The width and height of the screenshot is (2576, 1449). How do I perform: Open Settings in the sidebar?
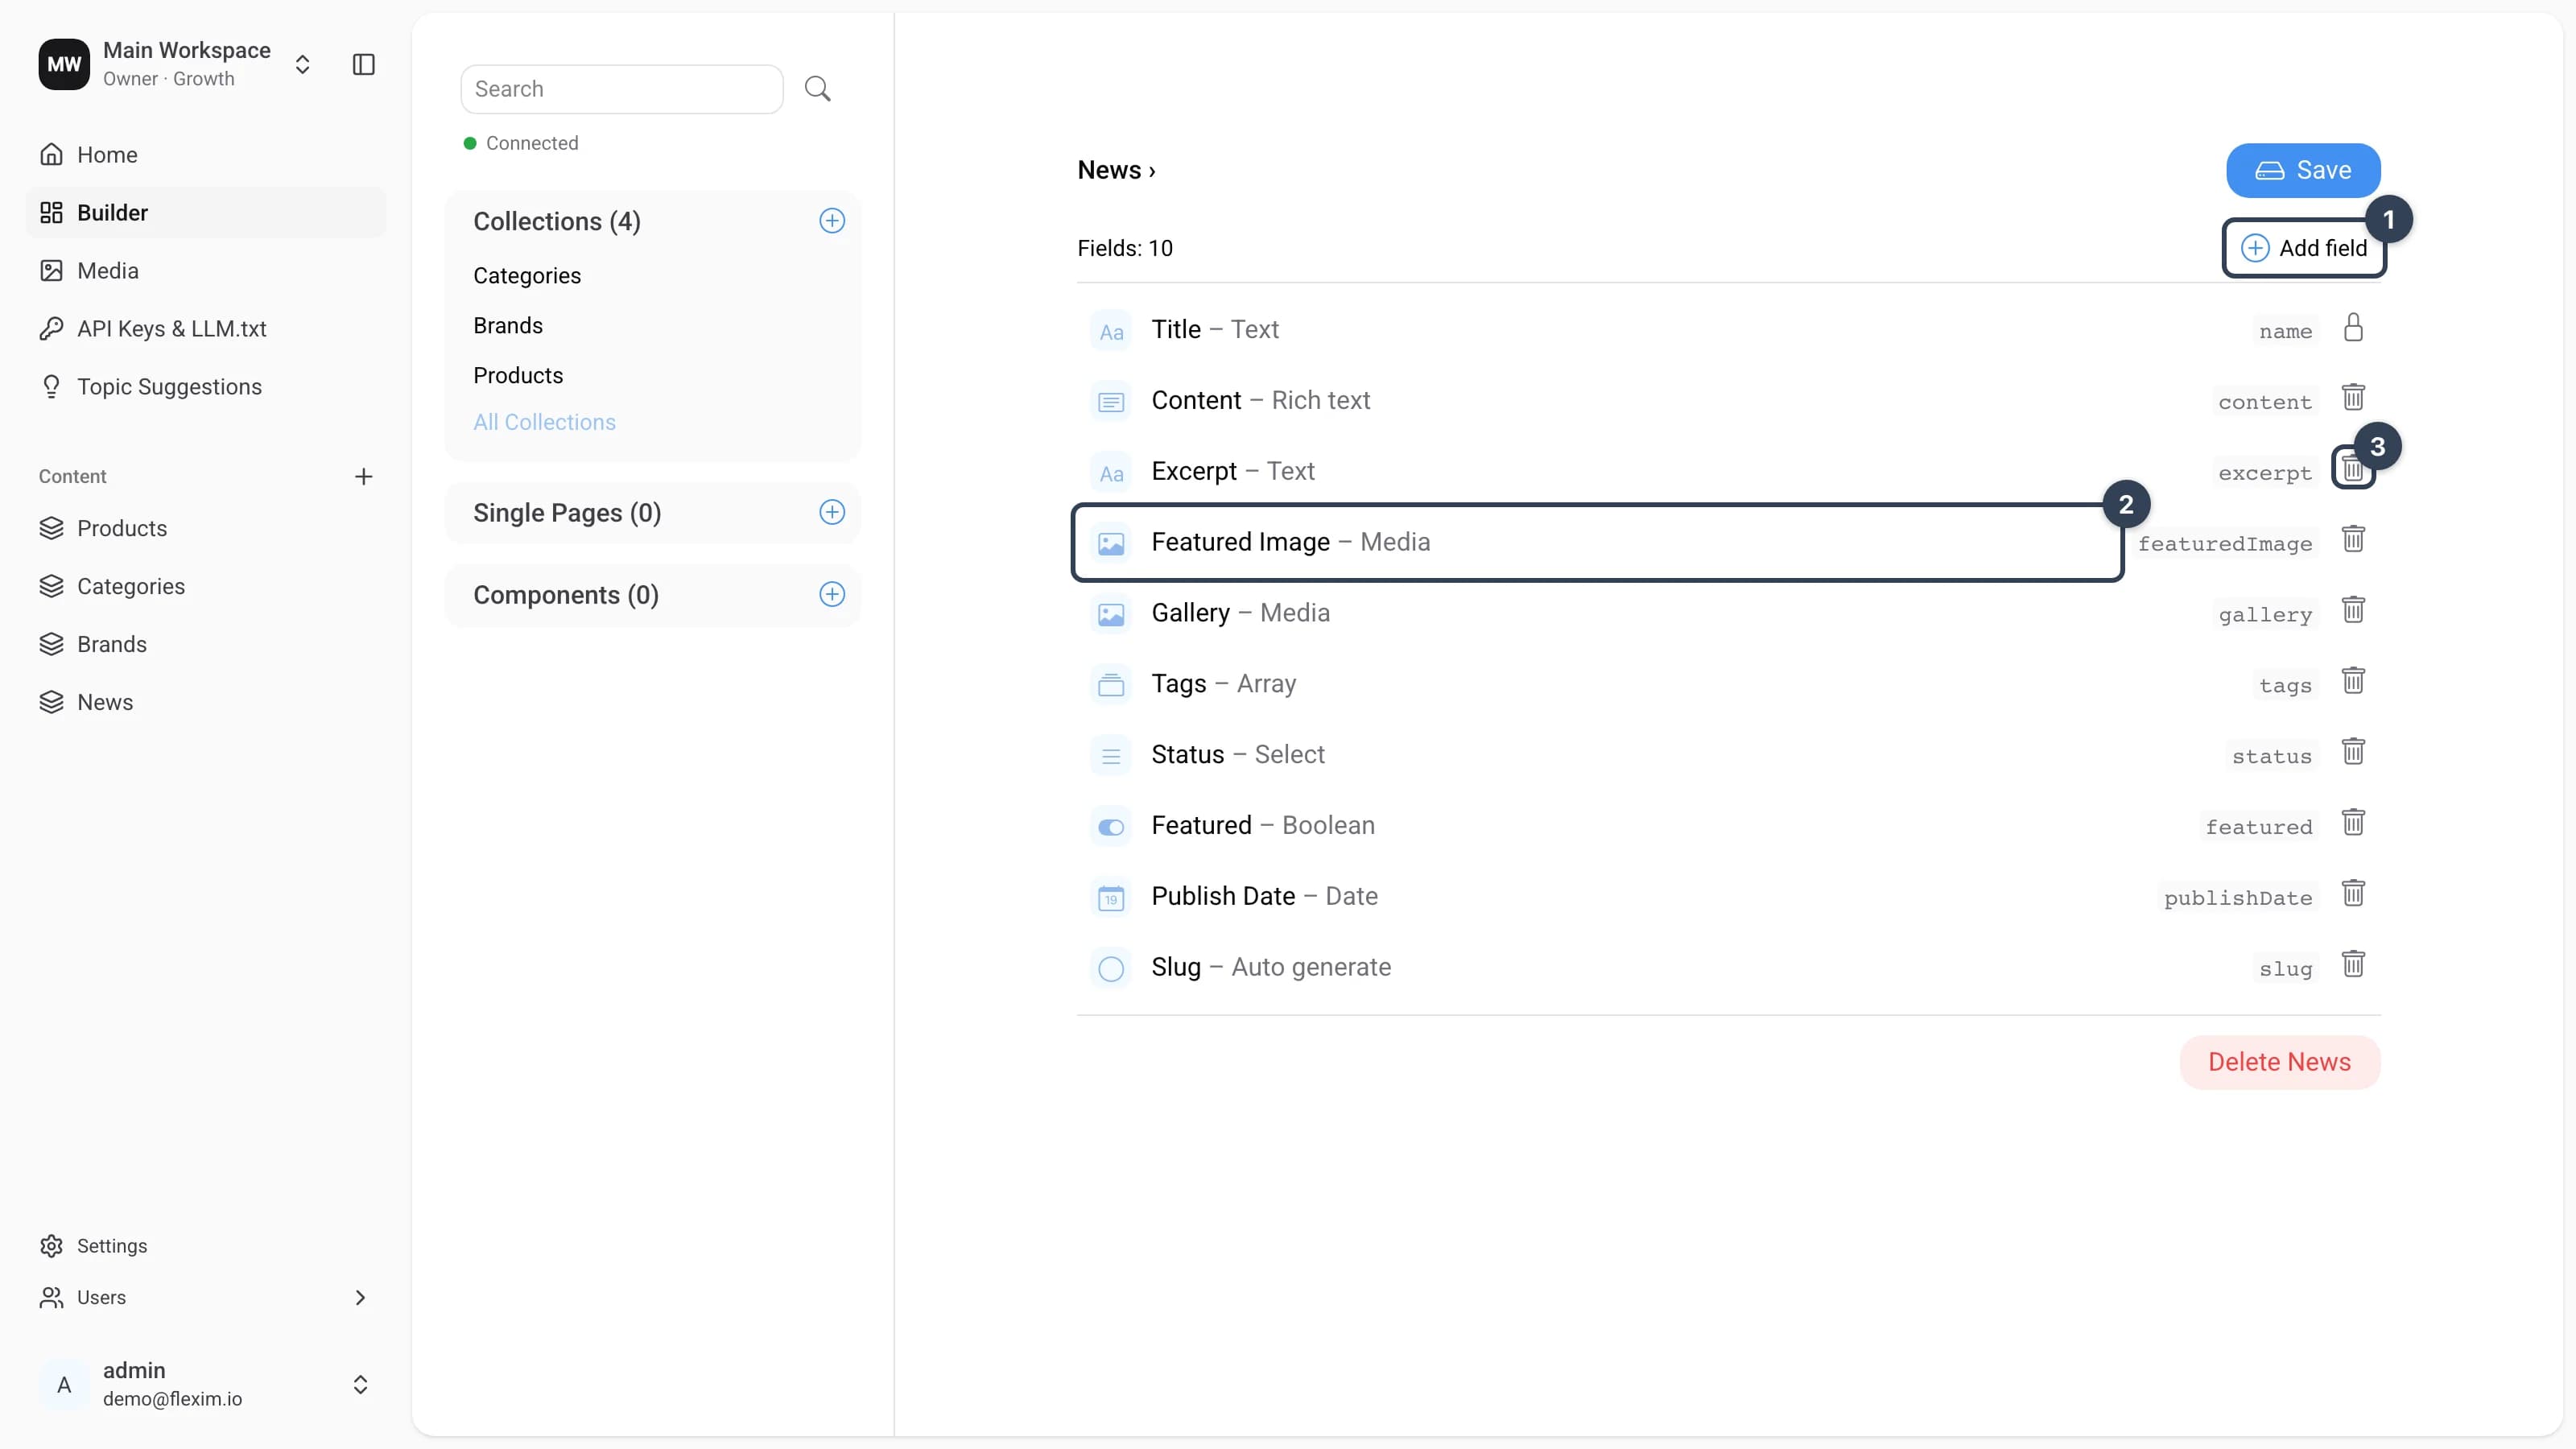[206, 1246]
